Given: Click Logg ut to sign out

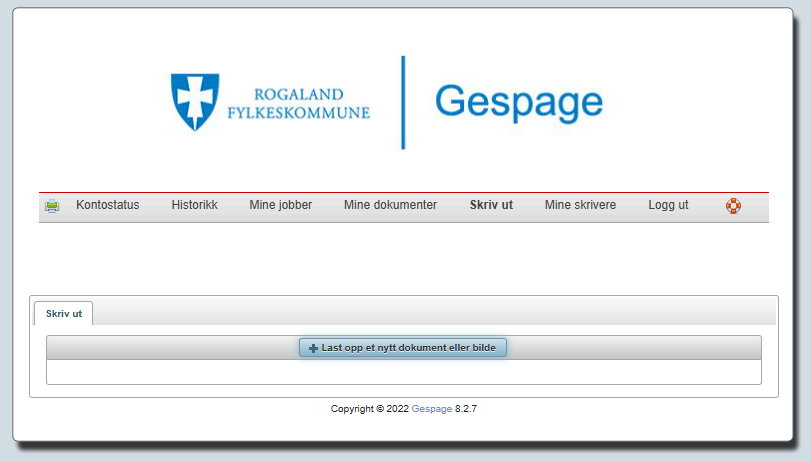Looking at the screenshot, I should click(x=668, y=205).
